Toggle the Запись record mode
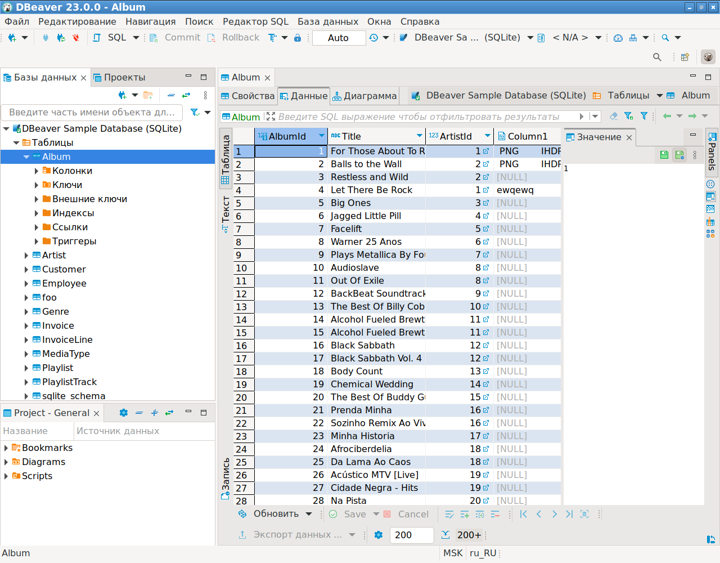This screenshot has width=720, height=563. click(x=225, y=479)
